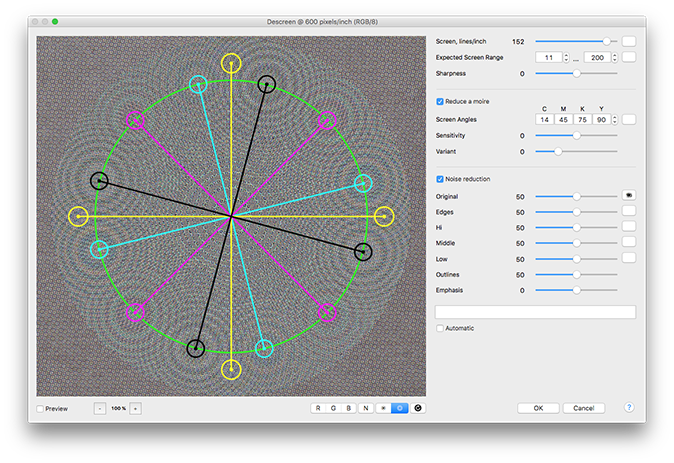The width and height of the screenshot is (674, 463).
Task: Tick the Automatic checkbox
Action: coord(440,328)
